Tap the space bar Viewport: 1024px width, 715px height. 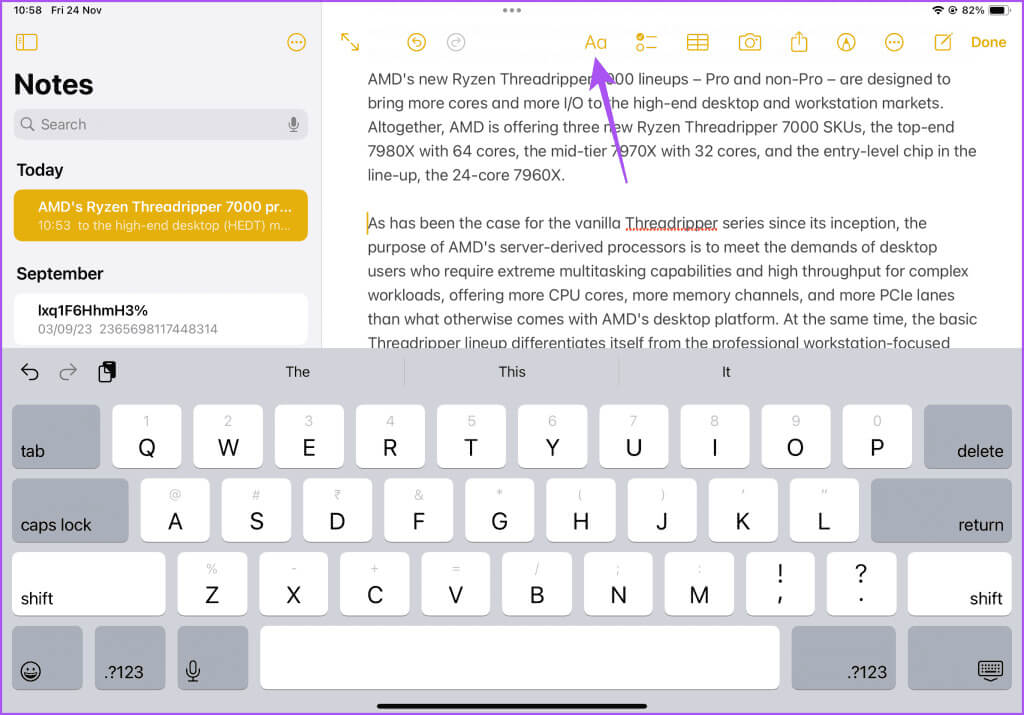pyautogui.click(x=520, y=658)
